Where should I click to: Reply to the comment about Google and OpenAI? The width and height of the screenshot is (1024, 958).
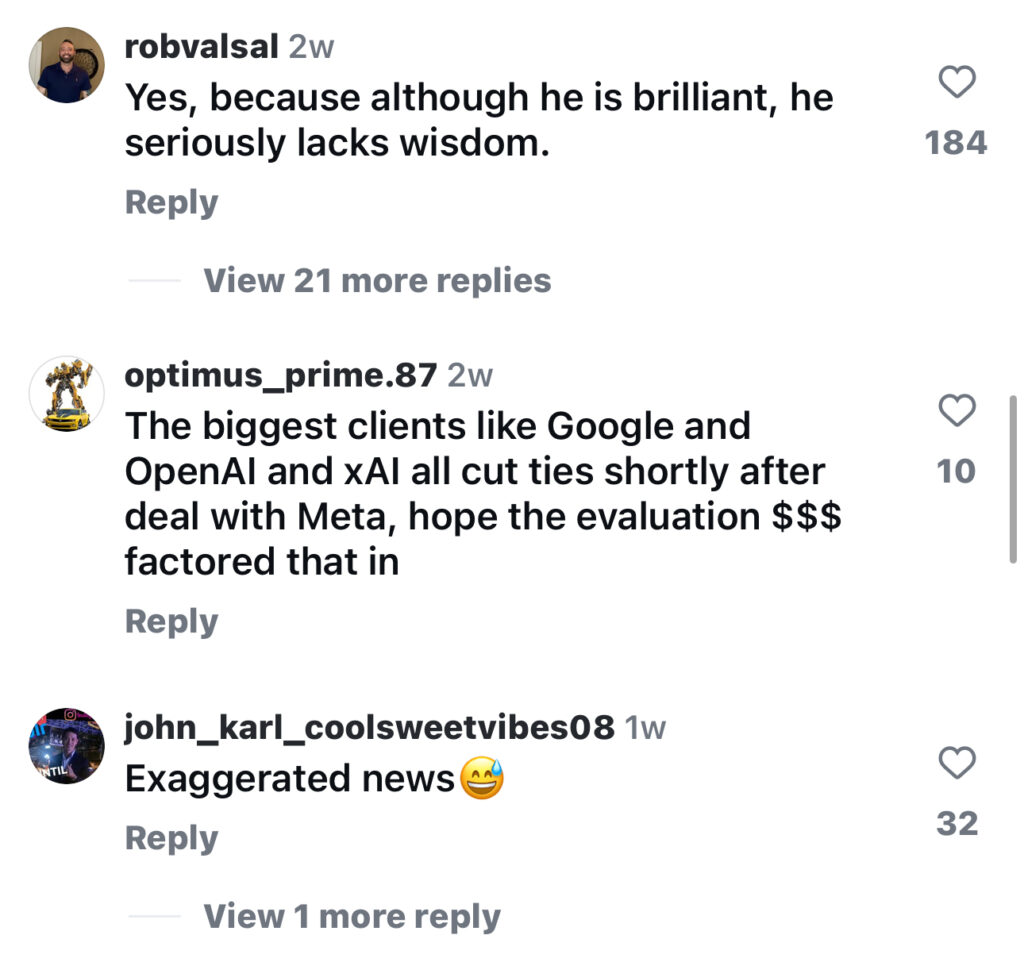(x=171, y=622)
